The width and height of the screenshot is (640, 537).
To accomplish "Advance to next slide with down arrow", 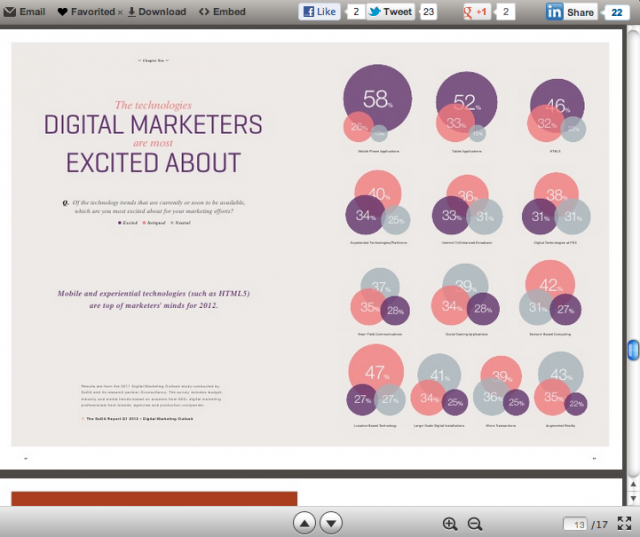I will point(331,522).
